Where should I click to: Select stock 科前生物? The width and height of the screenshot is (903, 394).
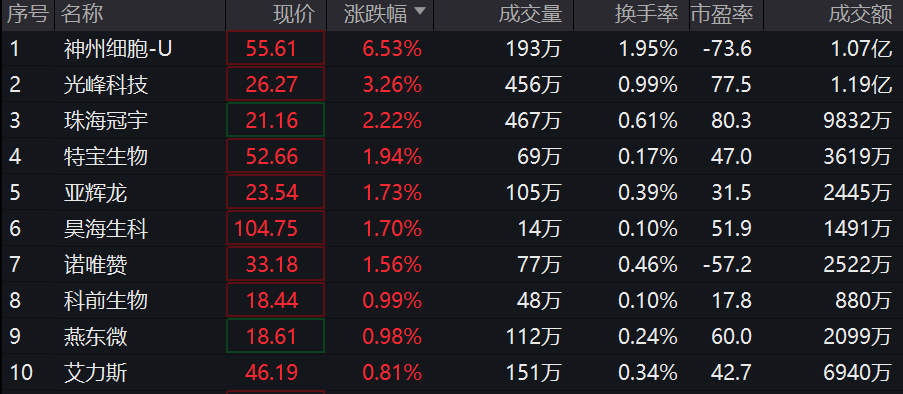(x=106, y=300)
